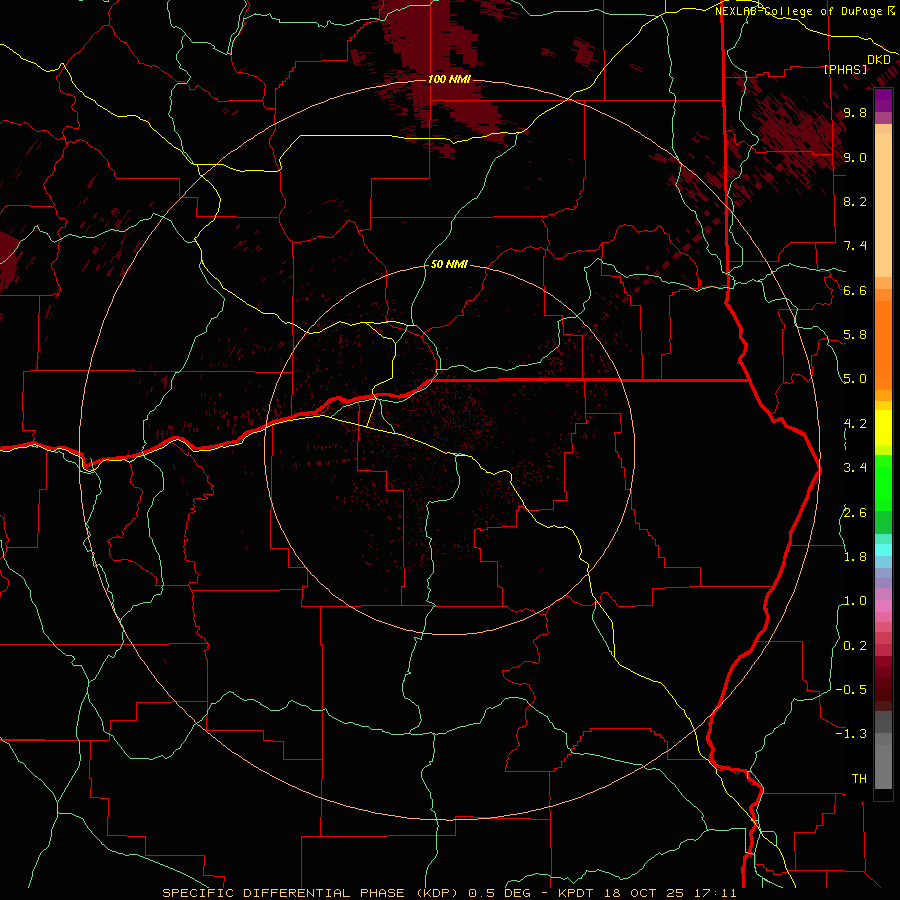900x900 pixels.
Task: Click the 5.0 scale value
Action: tap(855, 379)
